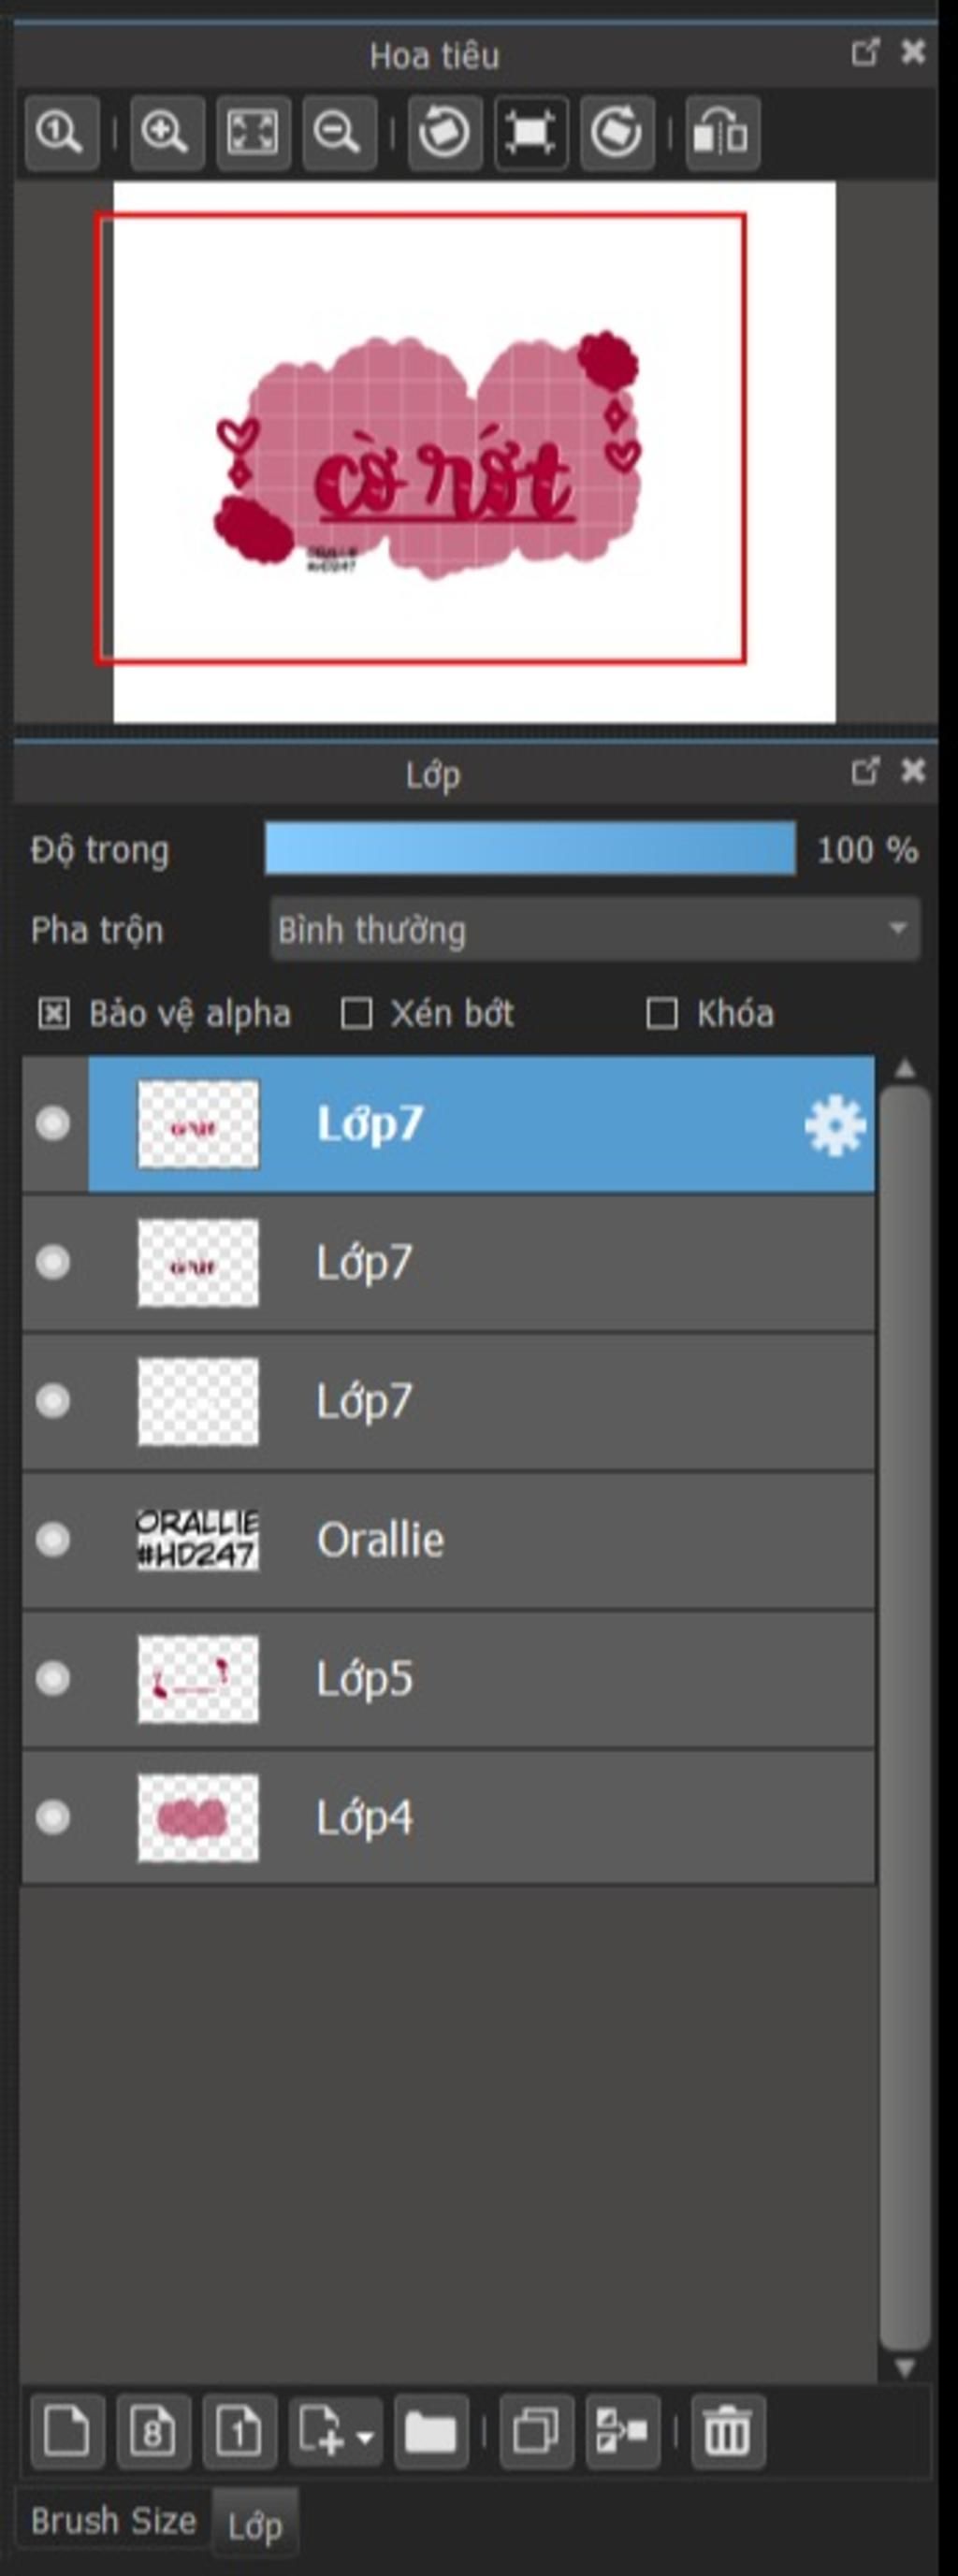Viewport: 958px width, 2576px height.
Task: Click the zoom in magnifier icon
Action: coord(167,132)
